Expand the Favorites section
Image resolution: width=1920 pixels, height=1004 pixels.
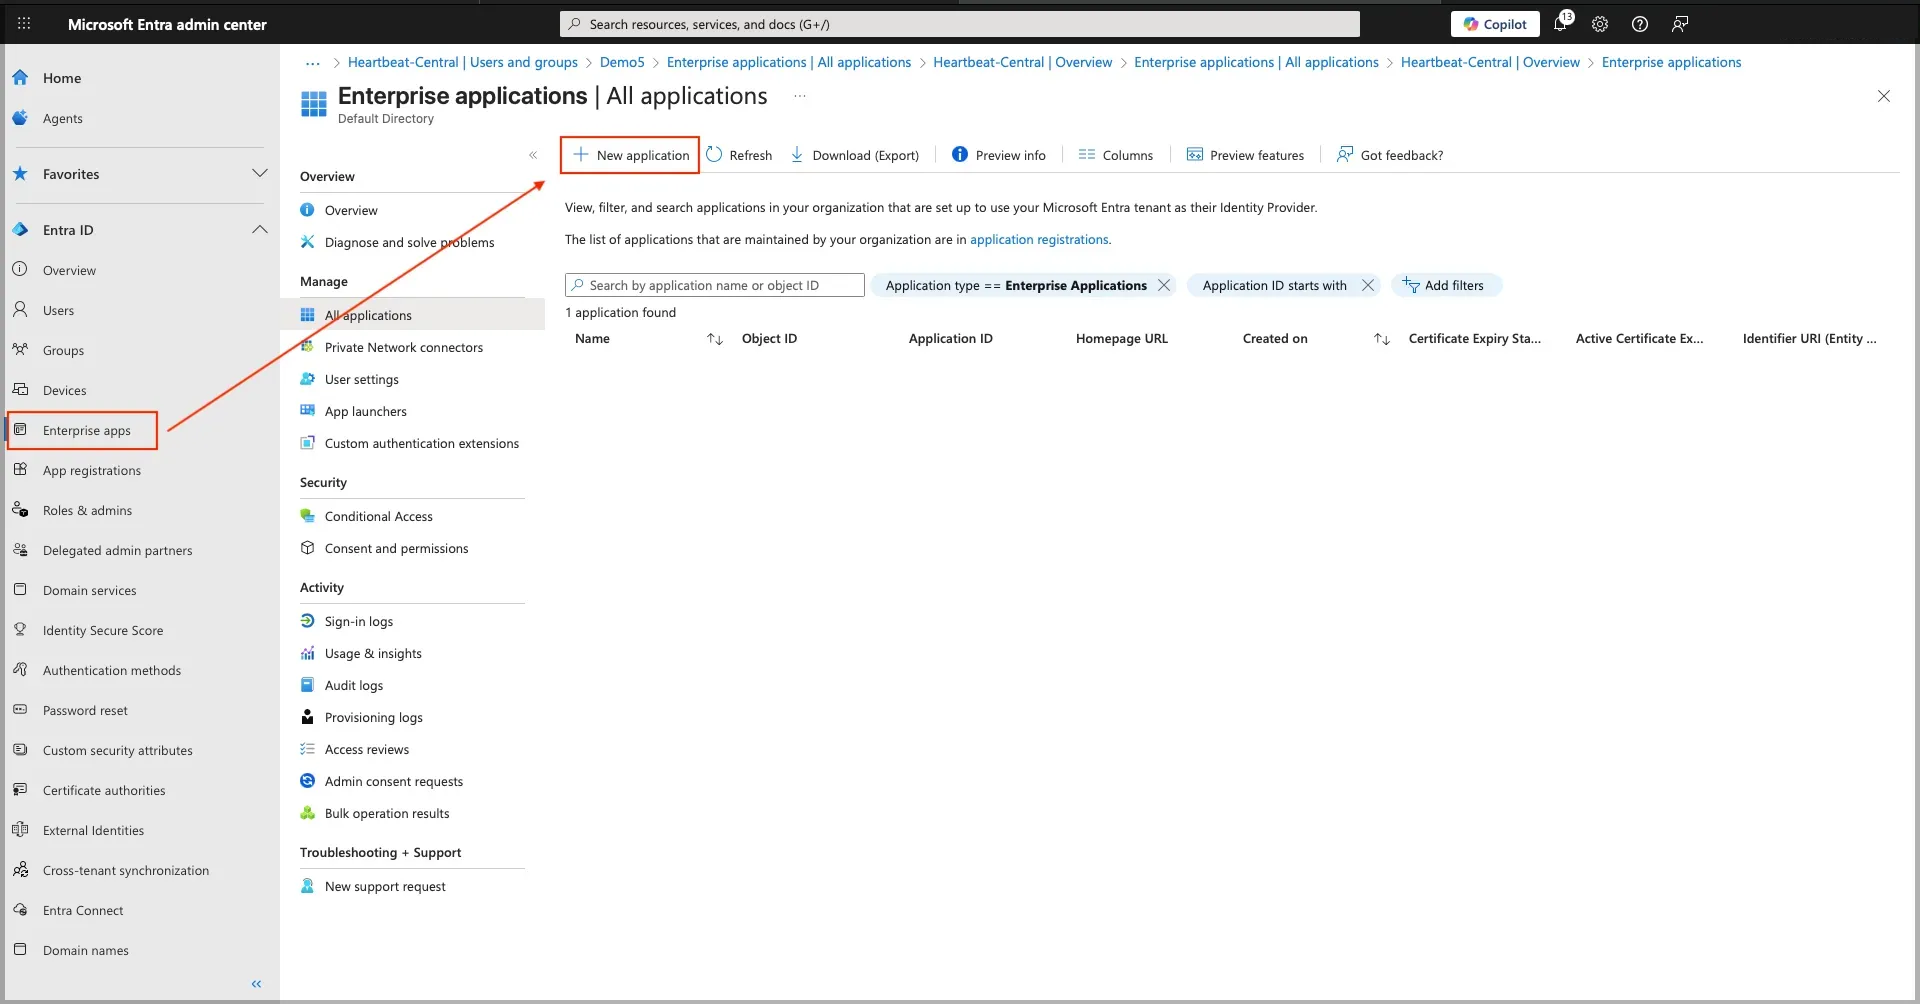click(x=260, y=174)
